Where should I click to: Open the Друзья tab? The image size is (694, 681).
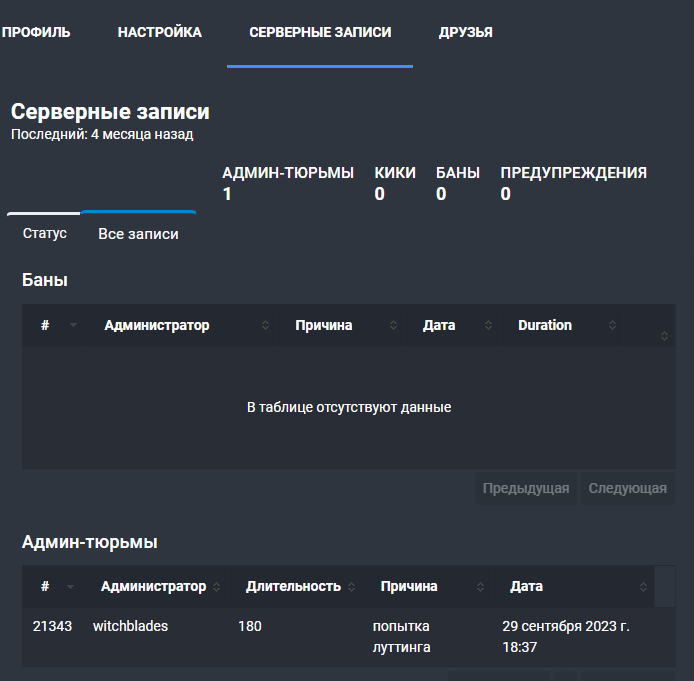[x=466, y=32]
